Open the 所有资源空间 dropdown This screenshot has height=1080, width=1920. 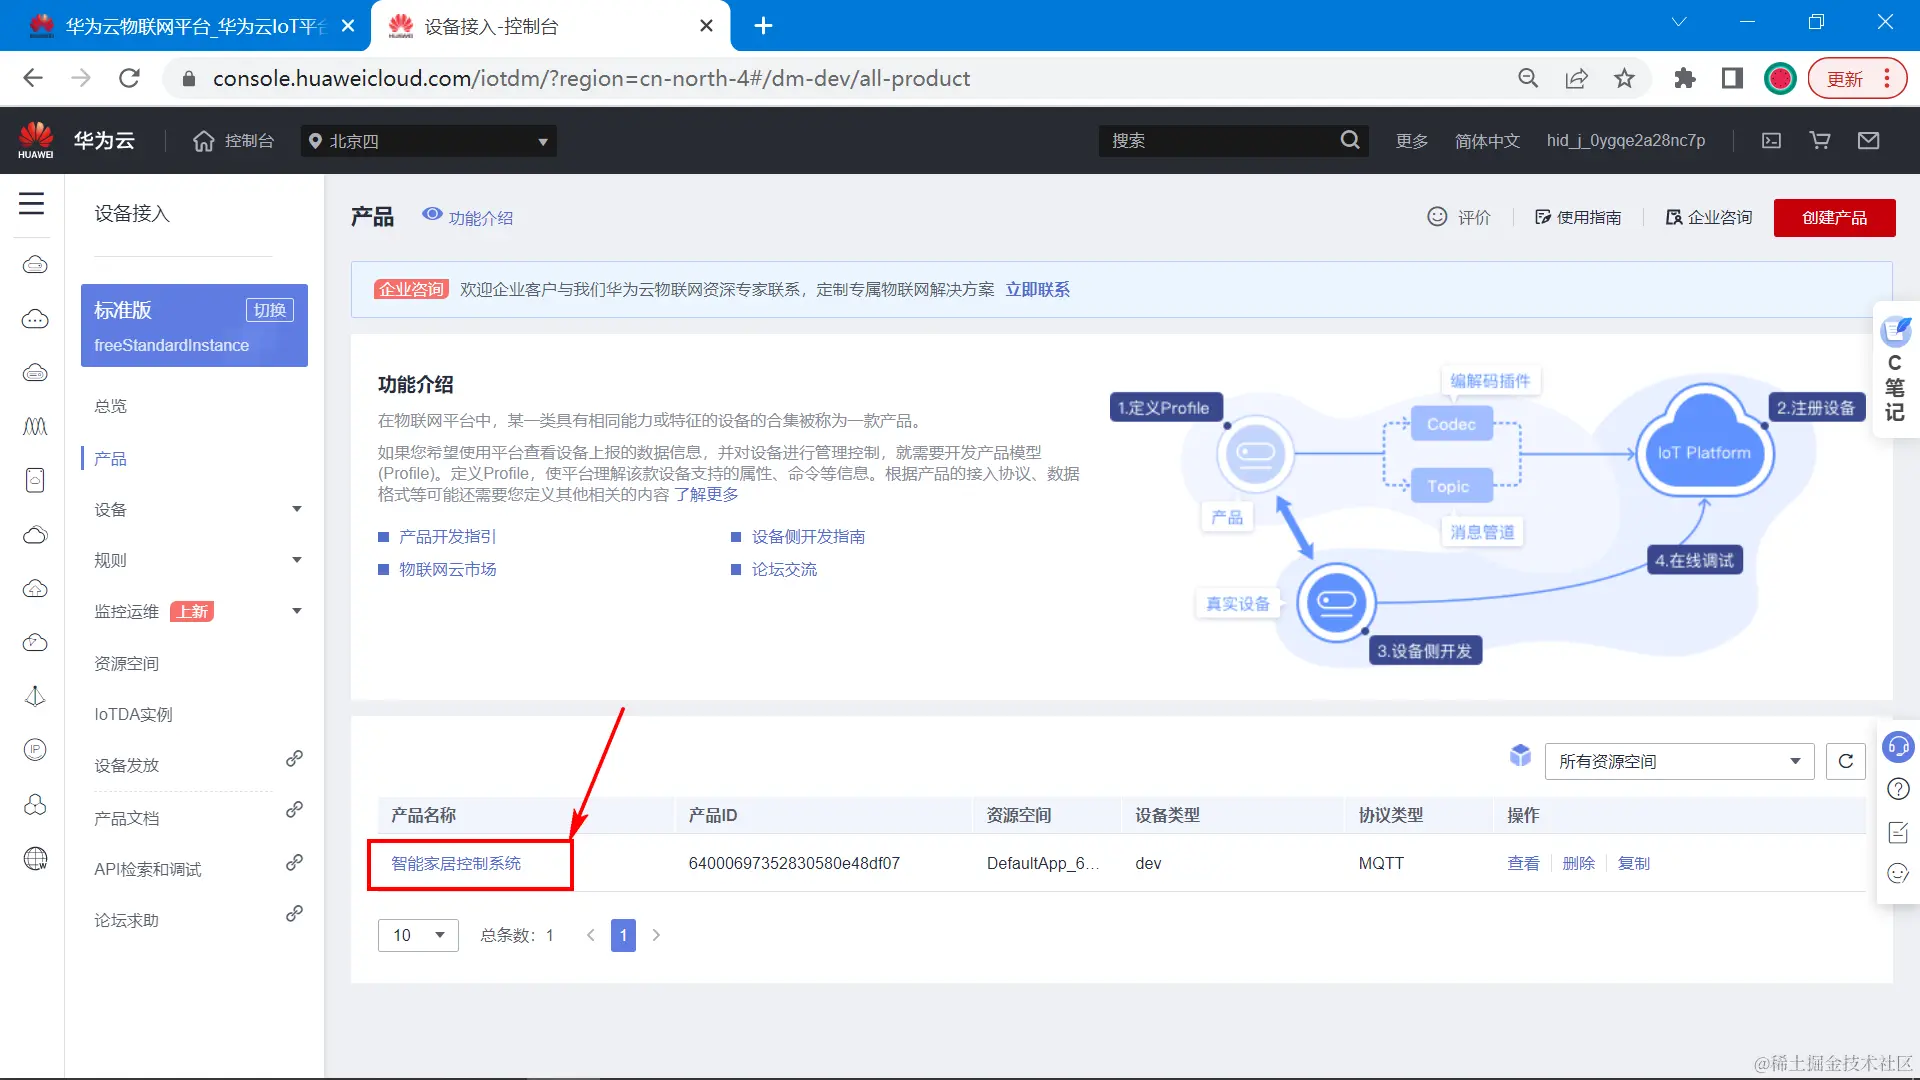(1679, 761)
